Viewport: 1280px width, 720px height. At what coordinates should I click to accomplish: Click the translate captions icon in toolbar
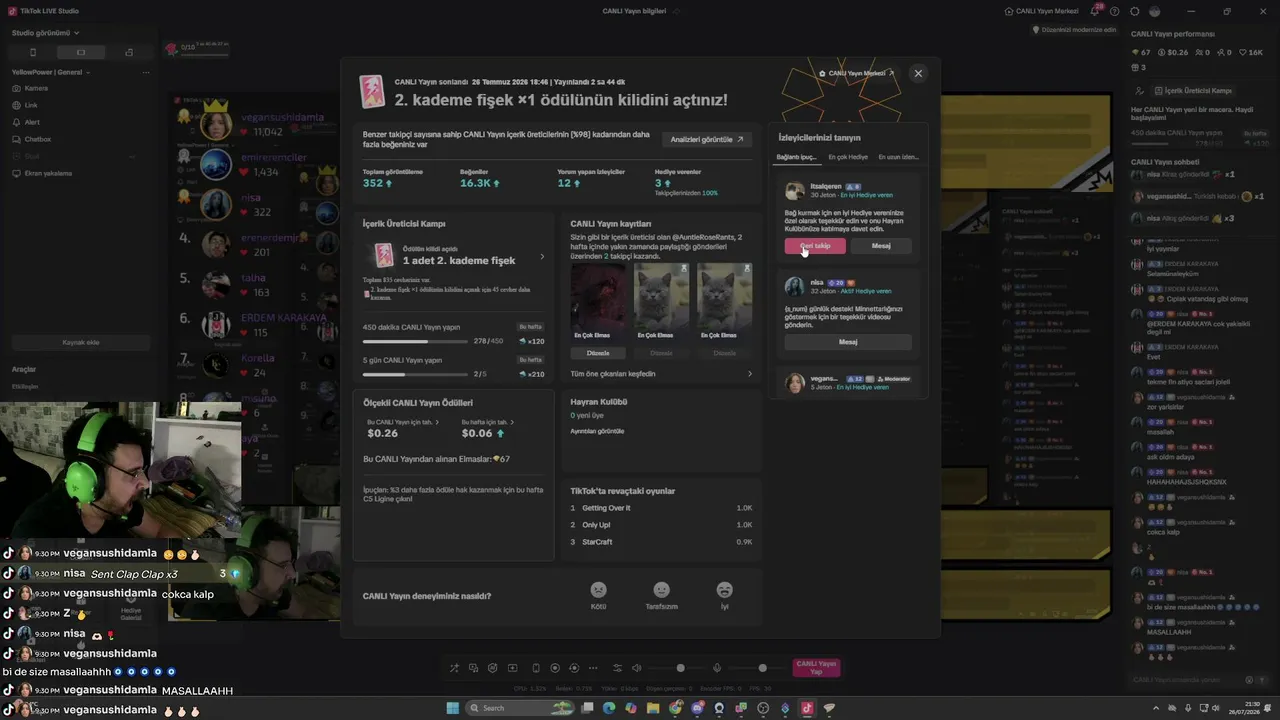coord(474,668)
